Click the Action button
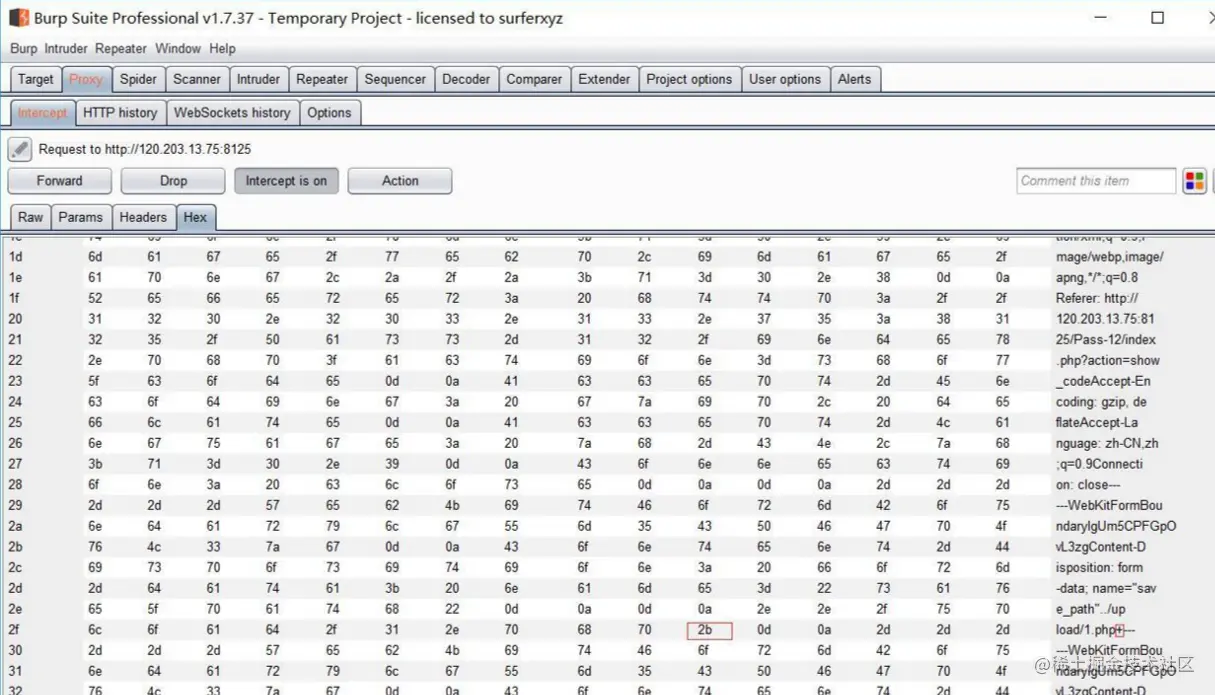 point(400,181)
